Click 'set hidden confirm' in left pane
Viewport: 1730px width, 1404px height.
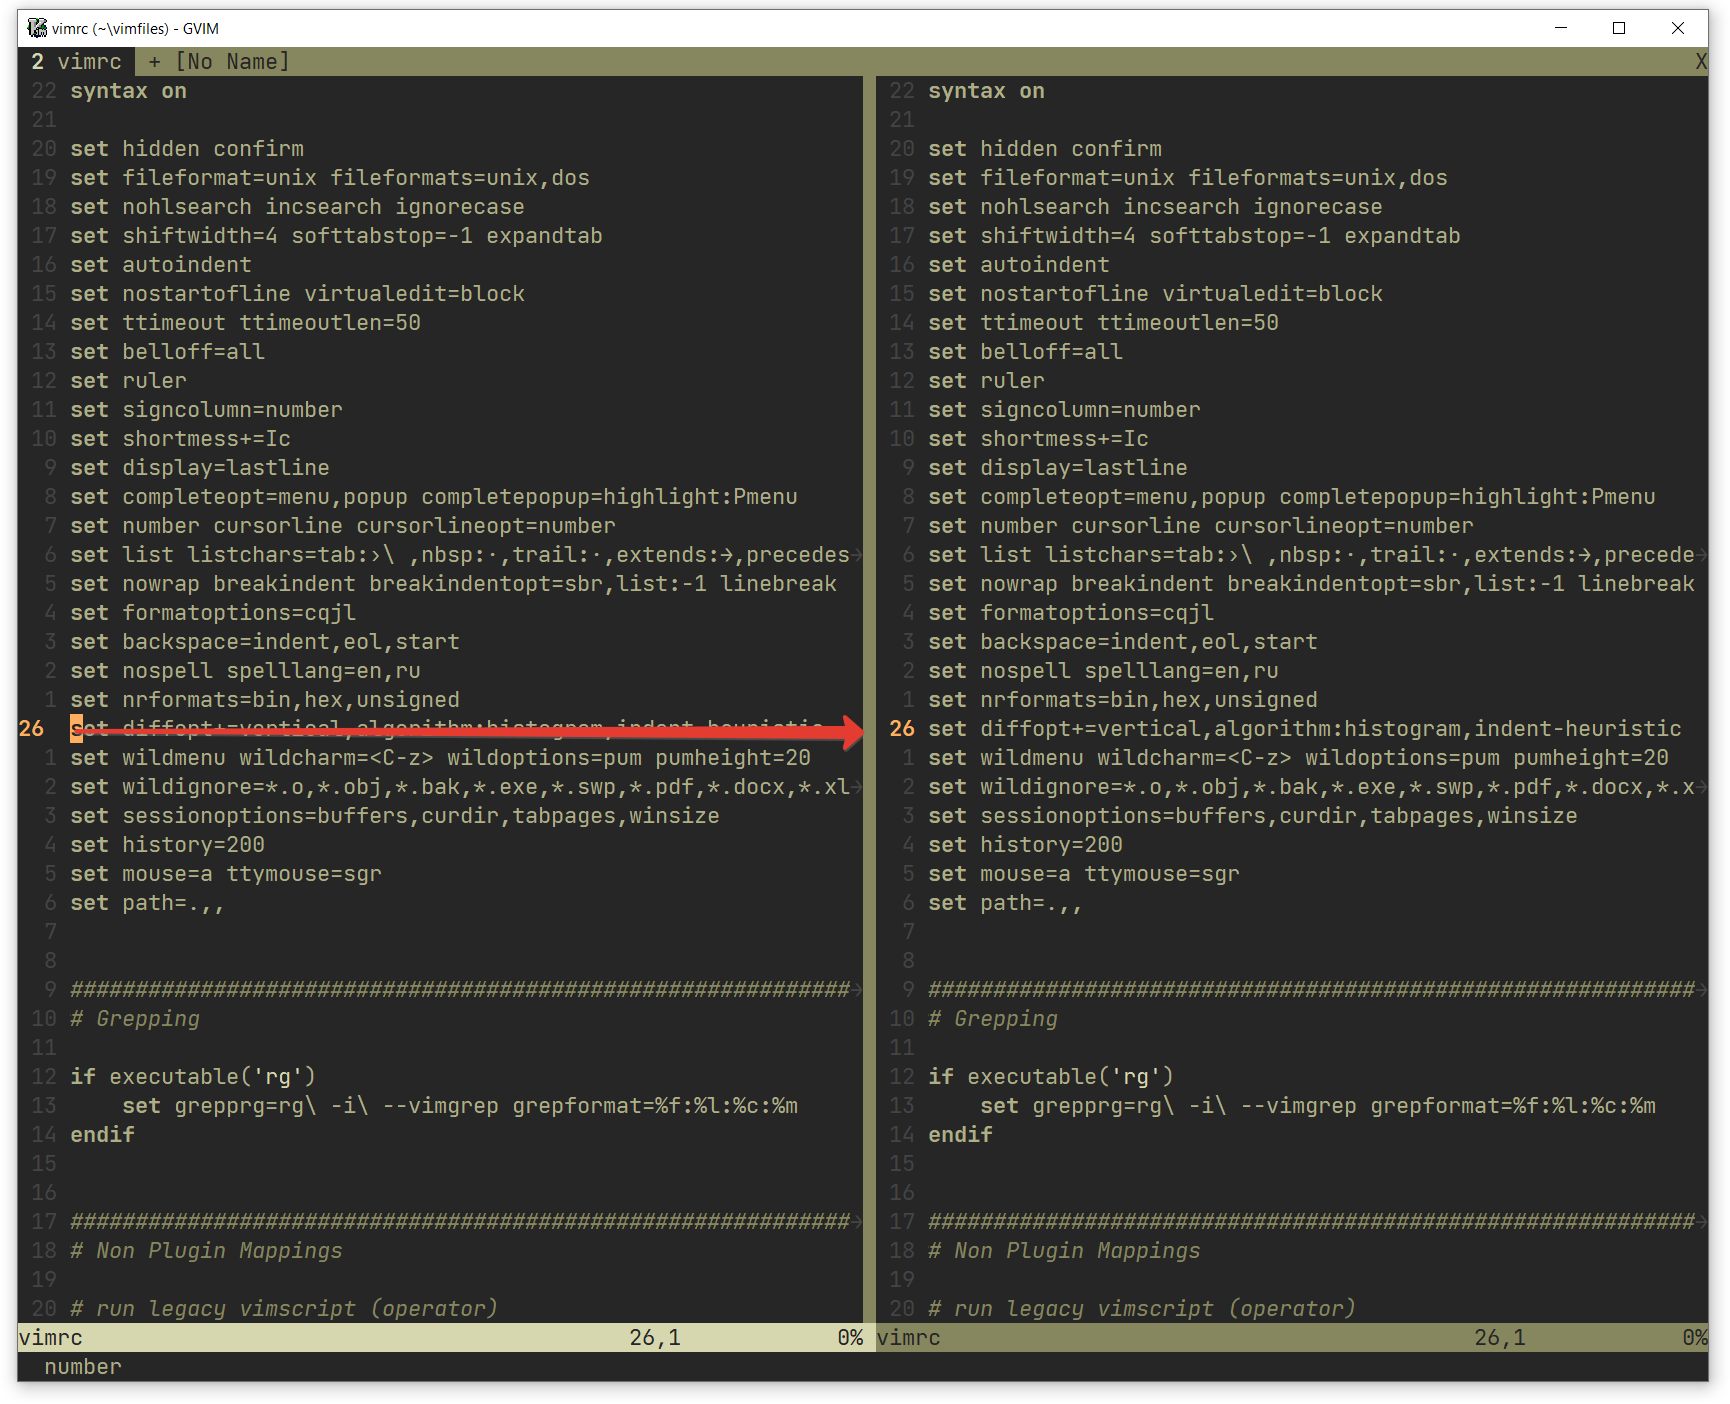187,149
